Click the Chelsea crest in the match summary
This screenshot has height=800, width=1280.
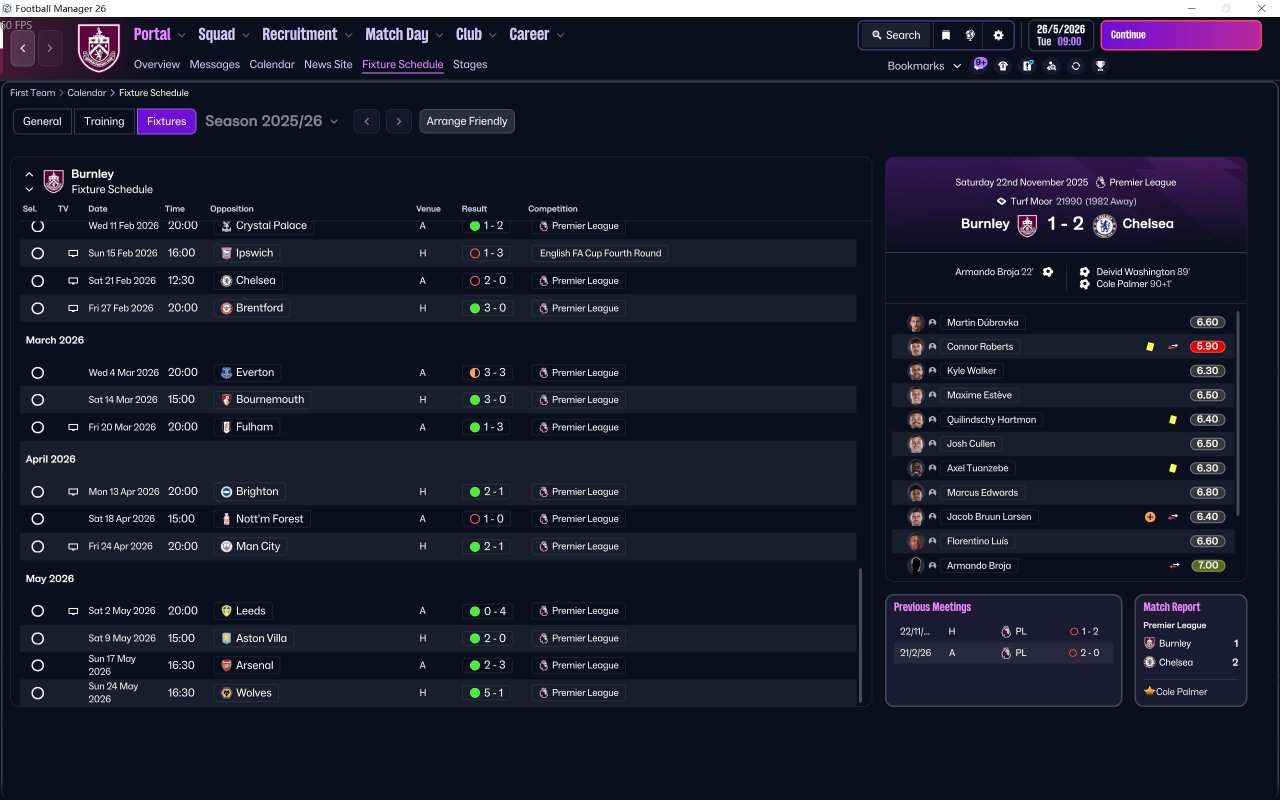(x=1104, y=225)
